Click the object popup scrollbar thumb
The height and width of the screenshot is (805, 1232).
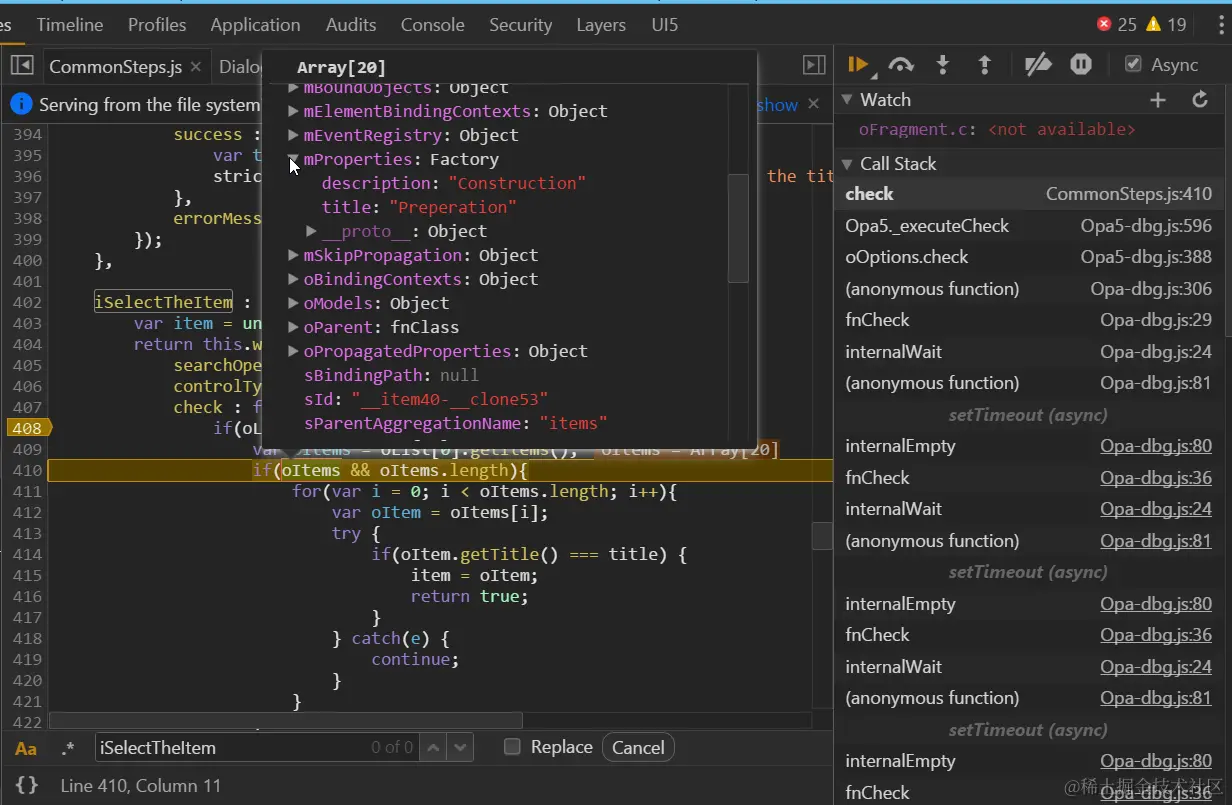click(738, 228)
